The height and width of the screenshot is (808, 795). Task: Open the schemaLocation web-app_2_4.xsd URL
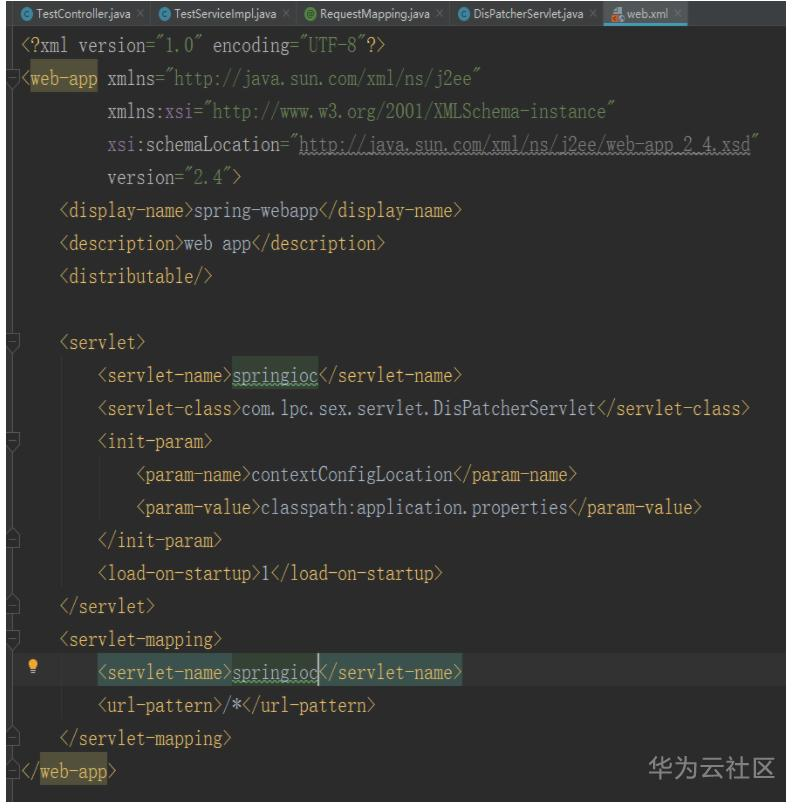524,145
